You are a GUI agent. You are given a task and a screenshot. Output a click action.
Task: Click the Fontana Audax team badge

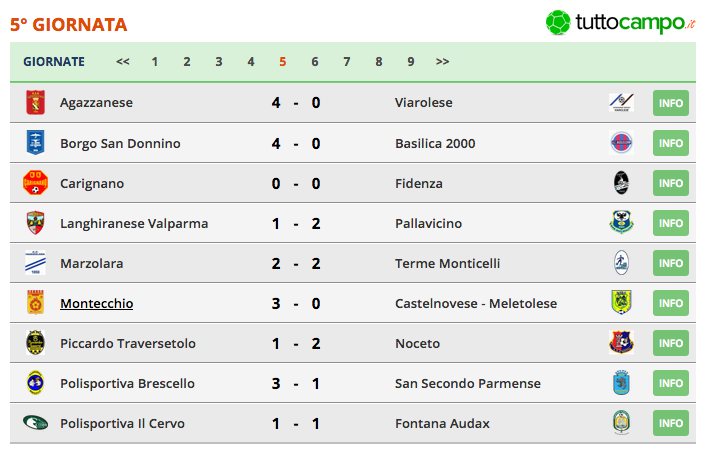coord(621,423)
